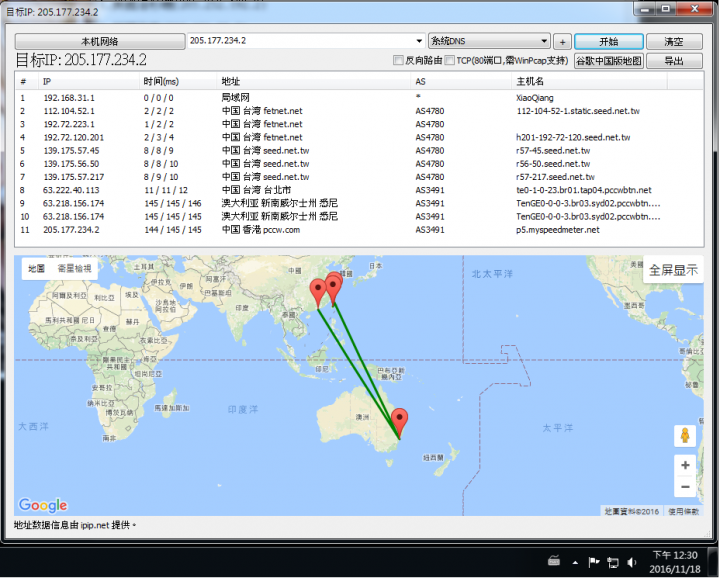Open the target IP address dropdown
This screenshot has width=720, height=578.
[419, 41]
